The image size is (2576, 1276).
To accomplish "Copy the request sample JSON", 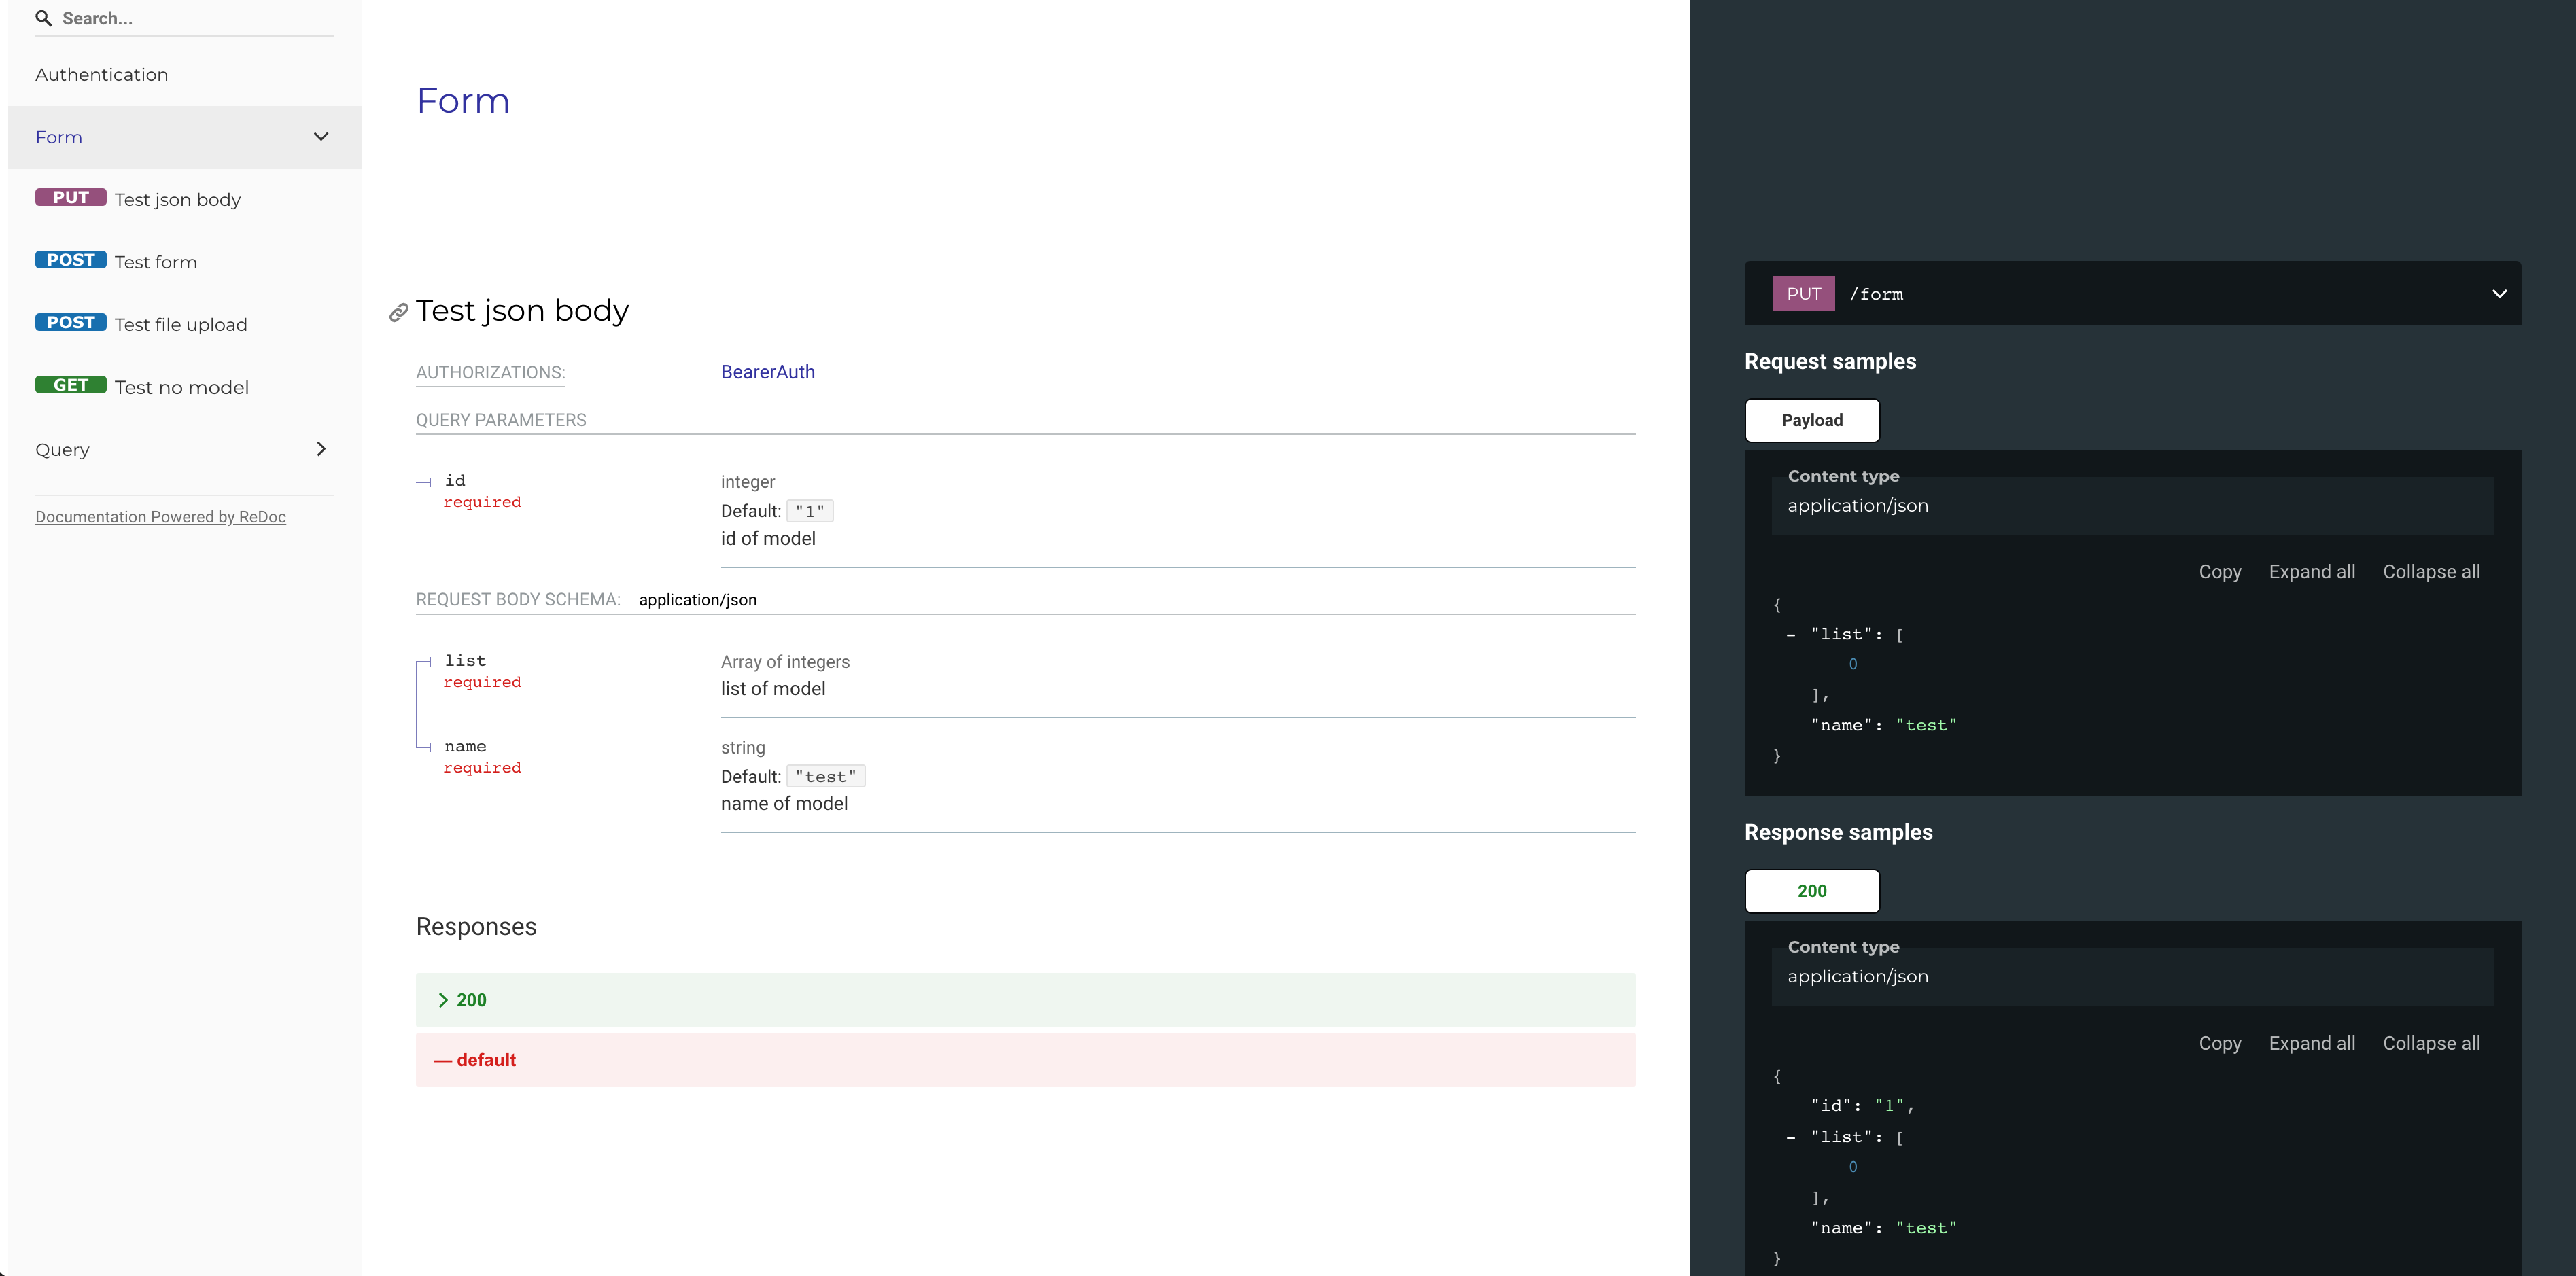I will click(2219, 572).
